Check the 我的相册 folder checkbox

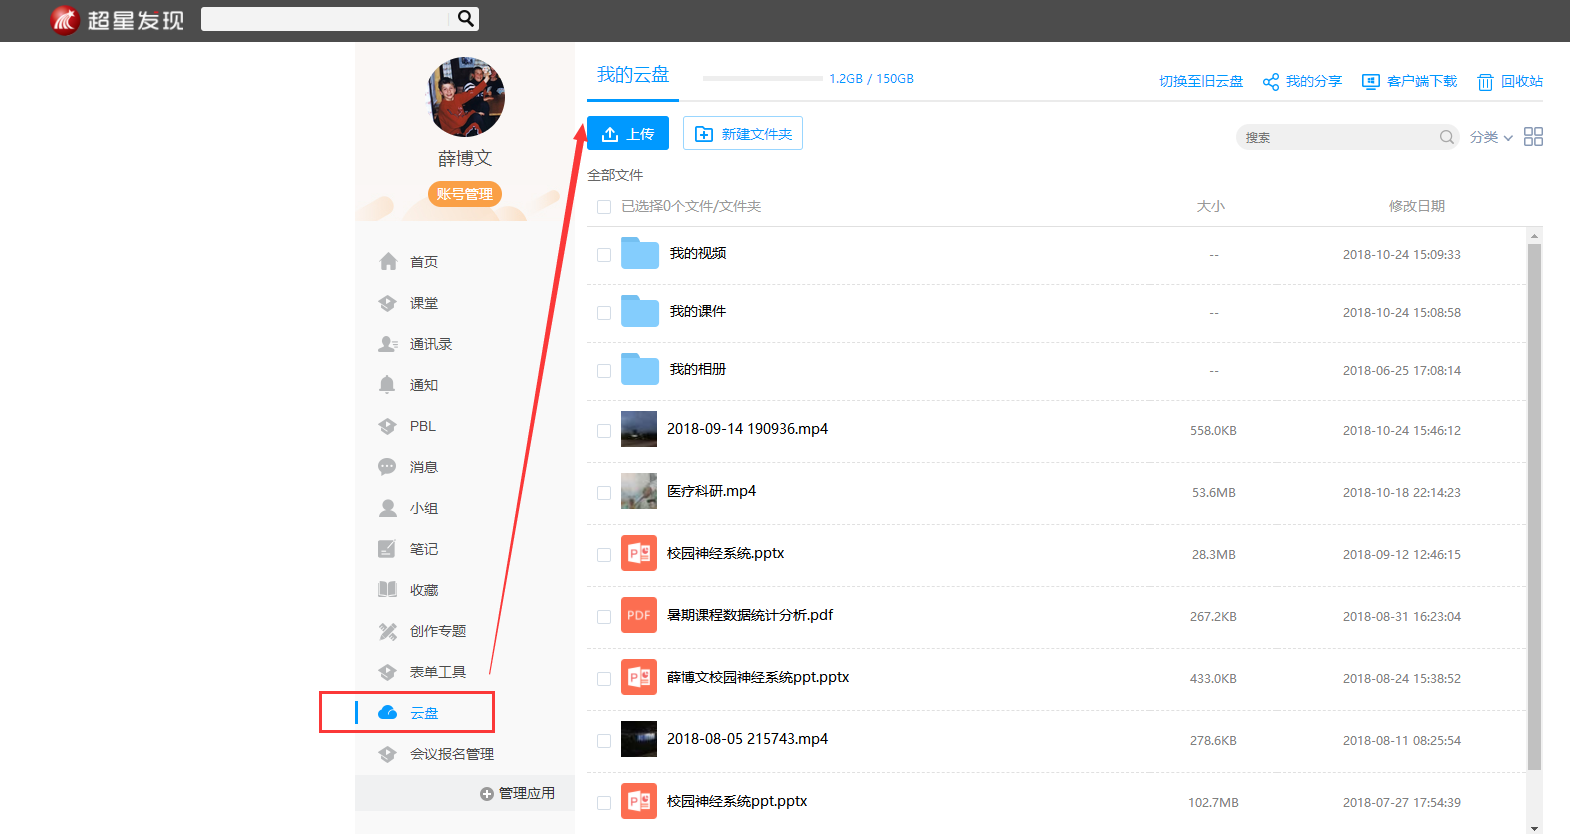604,371
